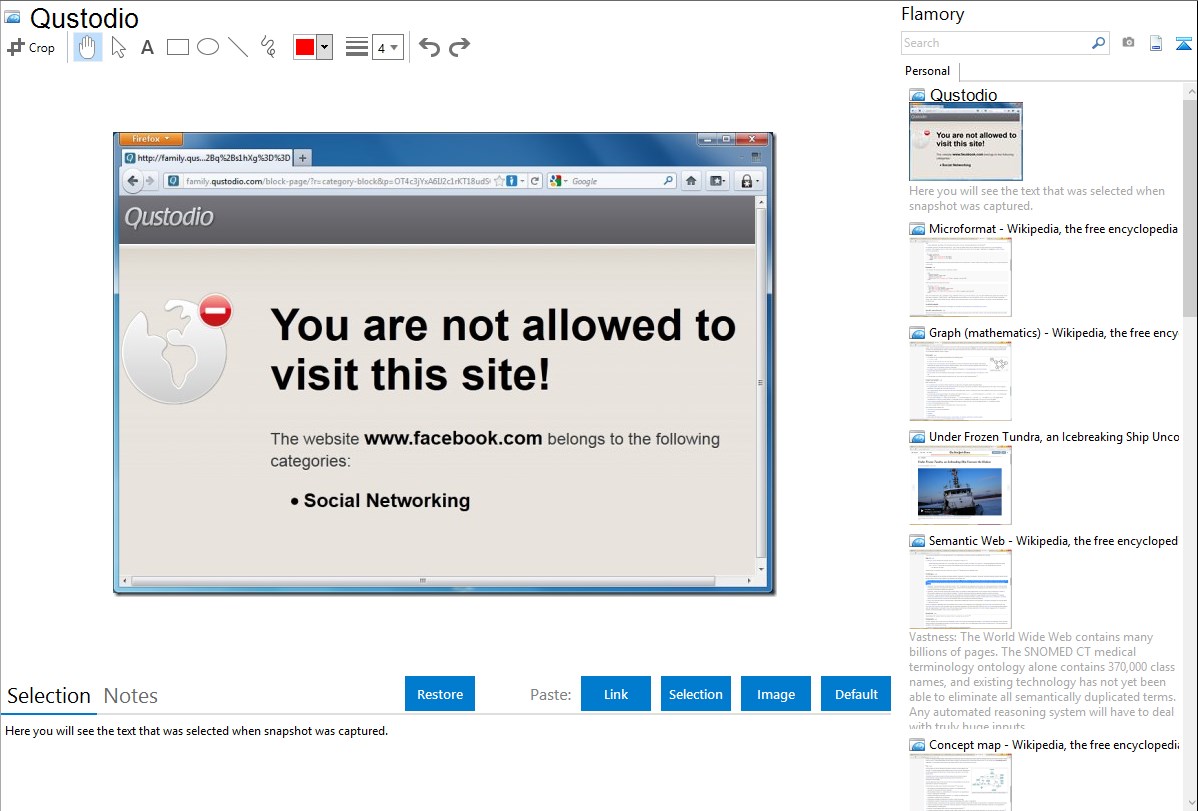Click the icon beside the Concept map title

(917, 745)
